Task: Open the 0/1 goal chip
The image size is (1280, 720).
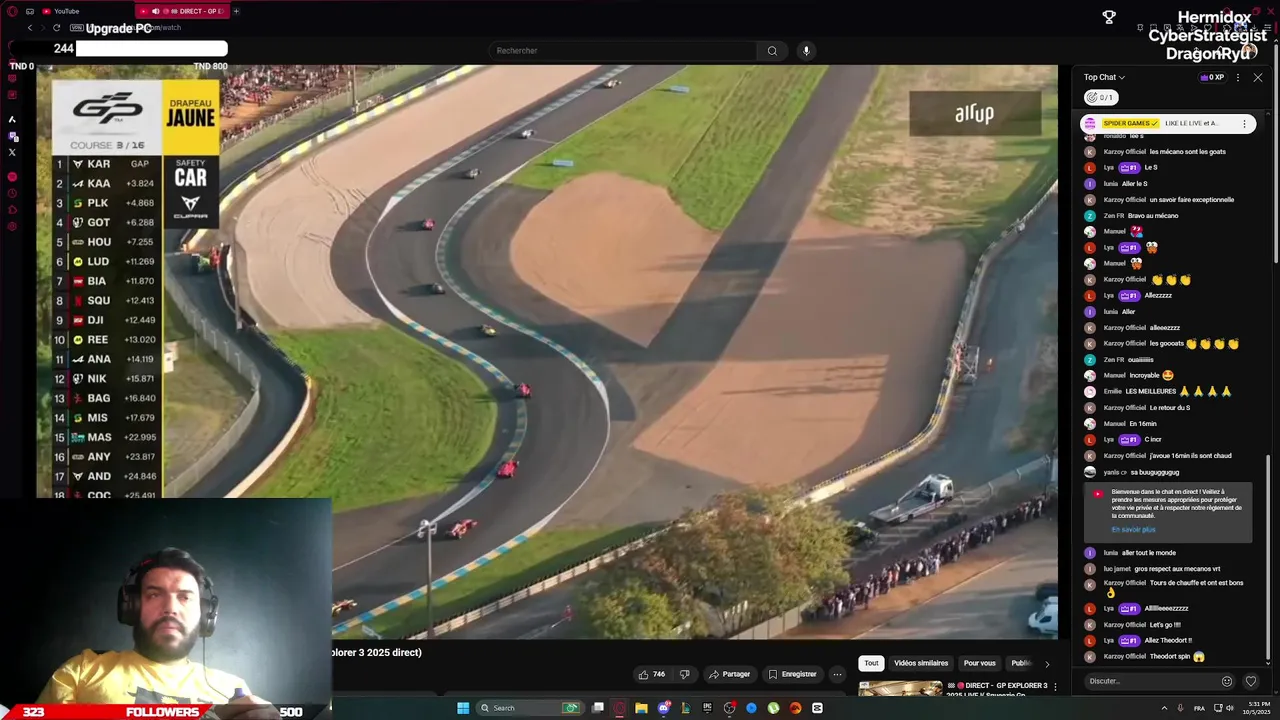Action: [x=1100, y=97]
